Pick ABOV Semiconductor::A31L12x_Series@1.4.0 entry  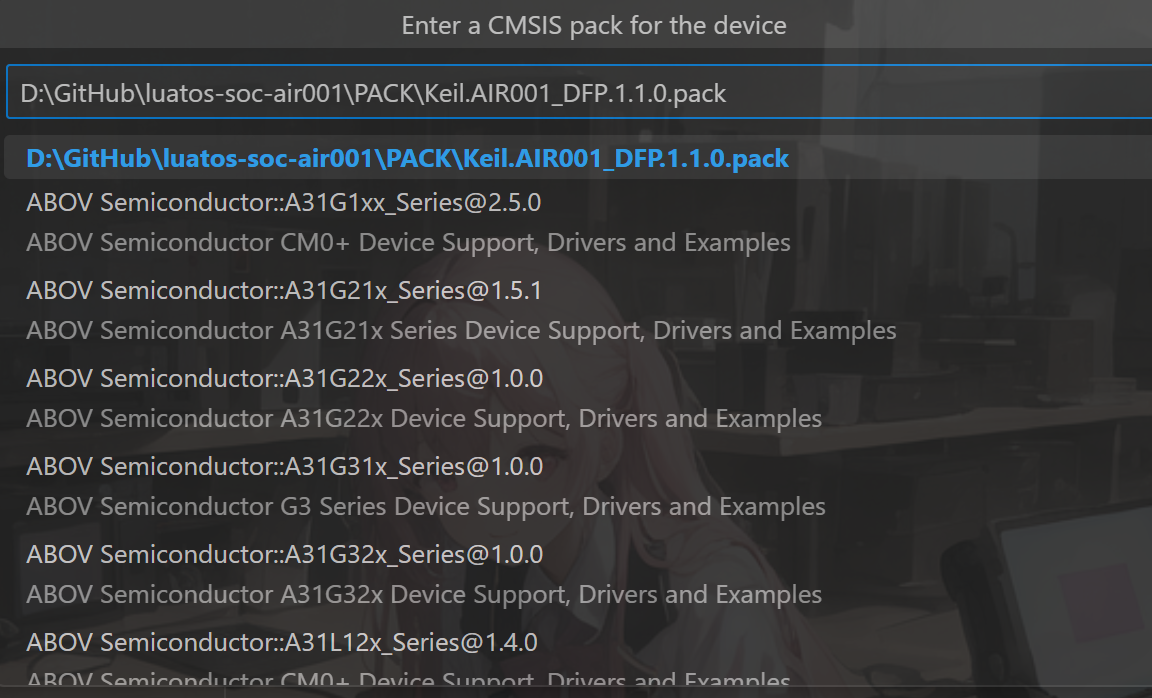pos(281,642)
